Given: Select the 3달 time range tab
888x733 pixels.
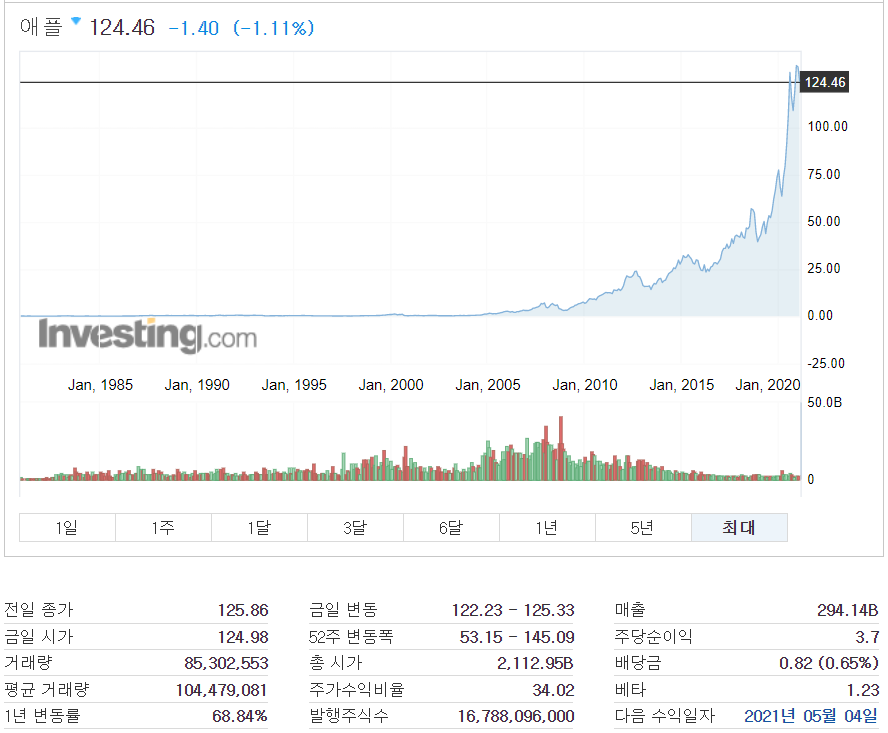Looking at the screenshot, I should point(355,527).
